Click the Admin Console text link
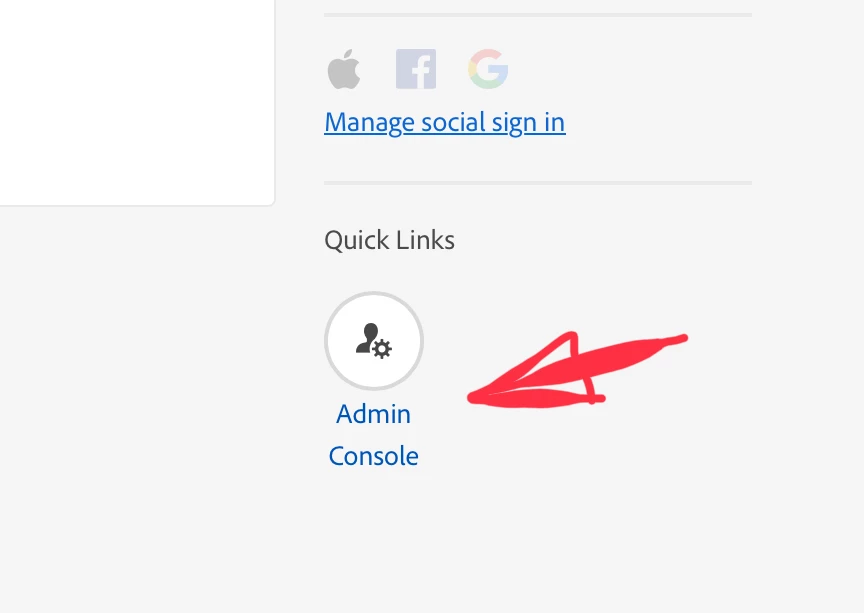Image resolution: width=864 pixels, height=613 pixels. pos(374,435)
